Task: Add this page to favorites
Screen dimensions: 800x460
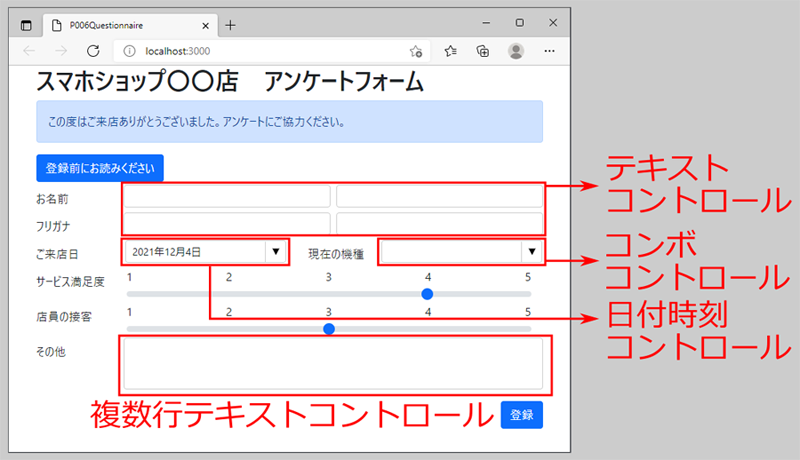Action: coord(416,52)
